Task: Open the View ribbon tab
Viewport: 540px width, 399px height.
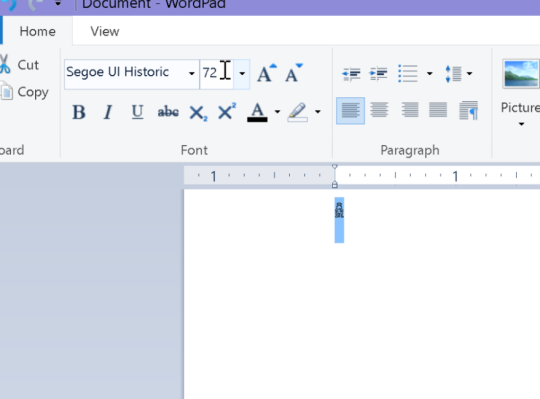Action: point(105,31)
